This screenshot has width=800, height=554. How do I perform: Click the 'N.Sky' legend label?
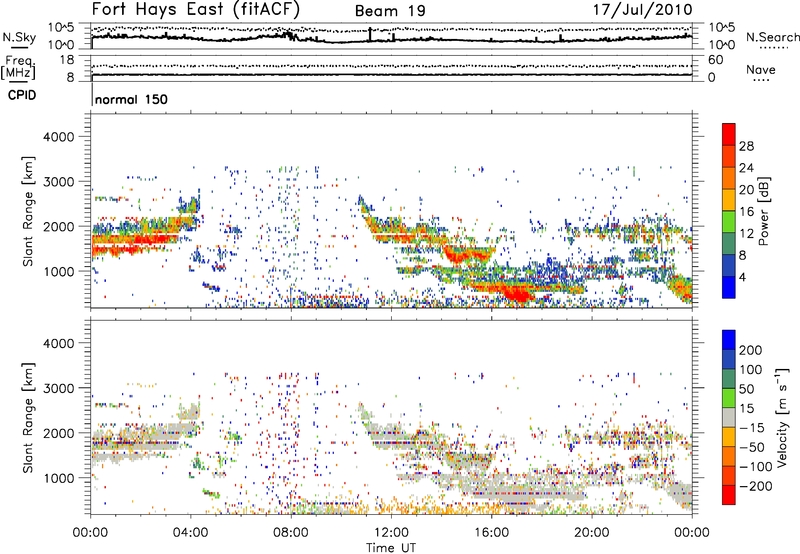click(19, 37)
